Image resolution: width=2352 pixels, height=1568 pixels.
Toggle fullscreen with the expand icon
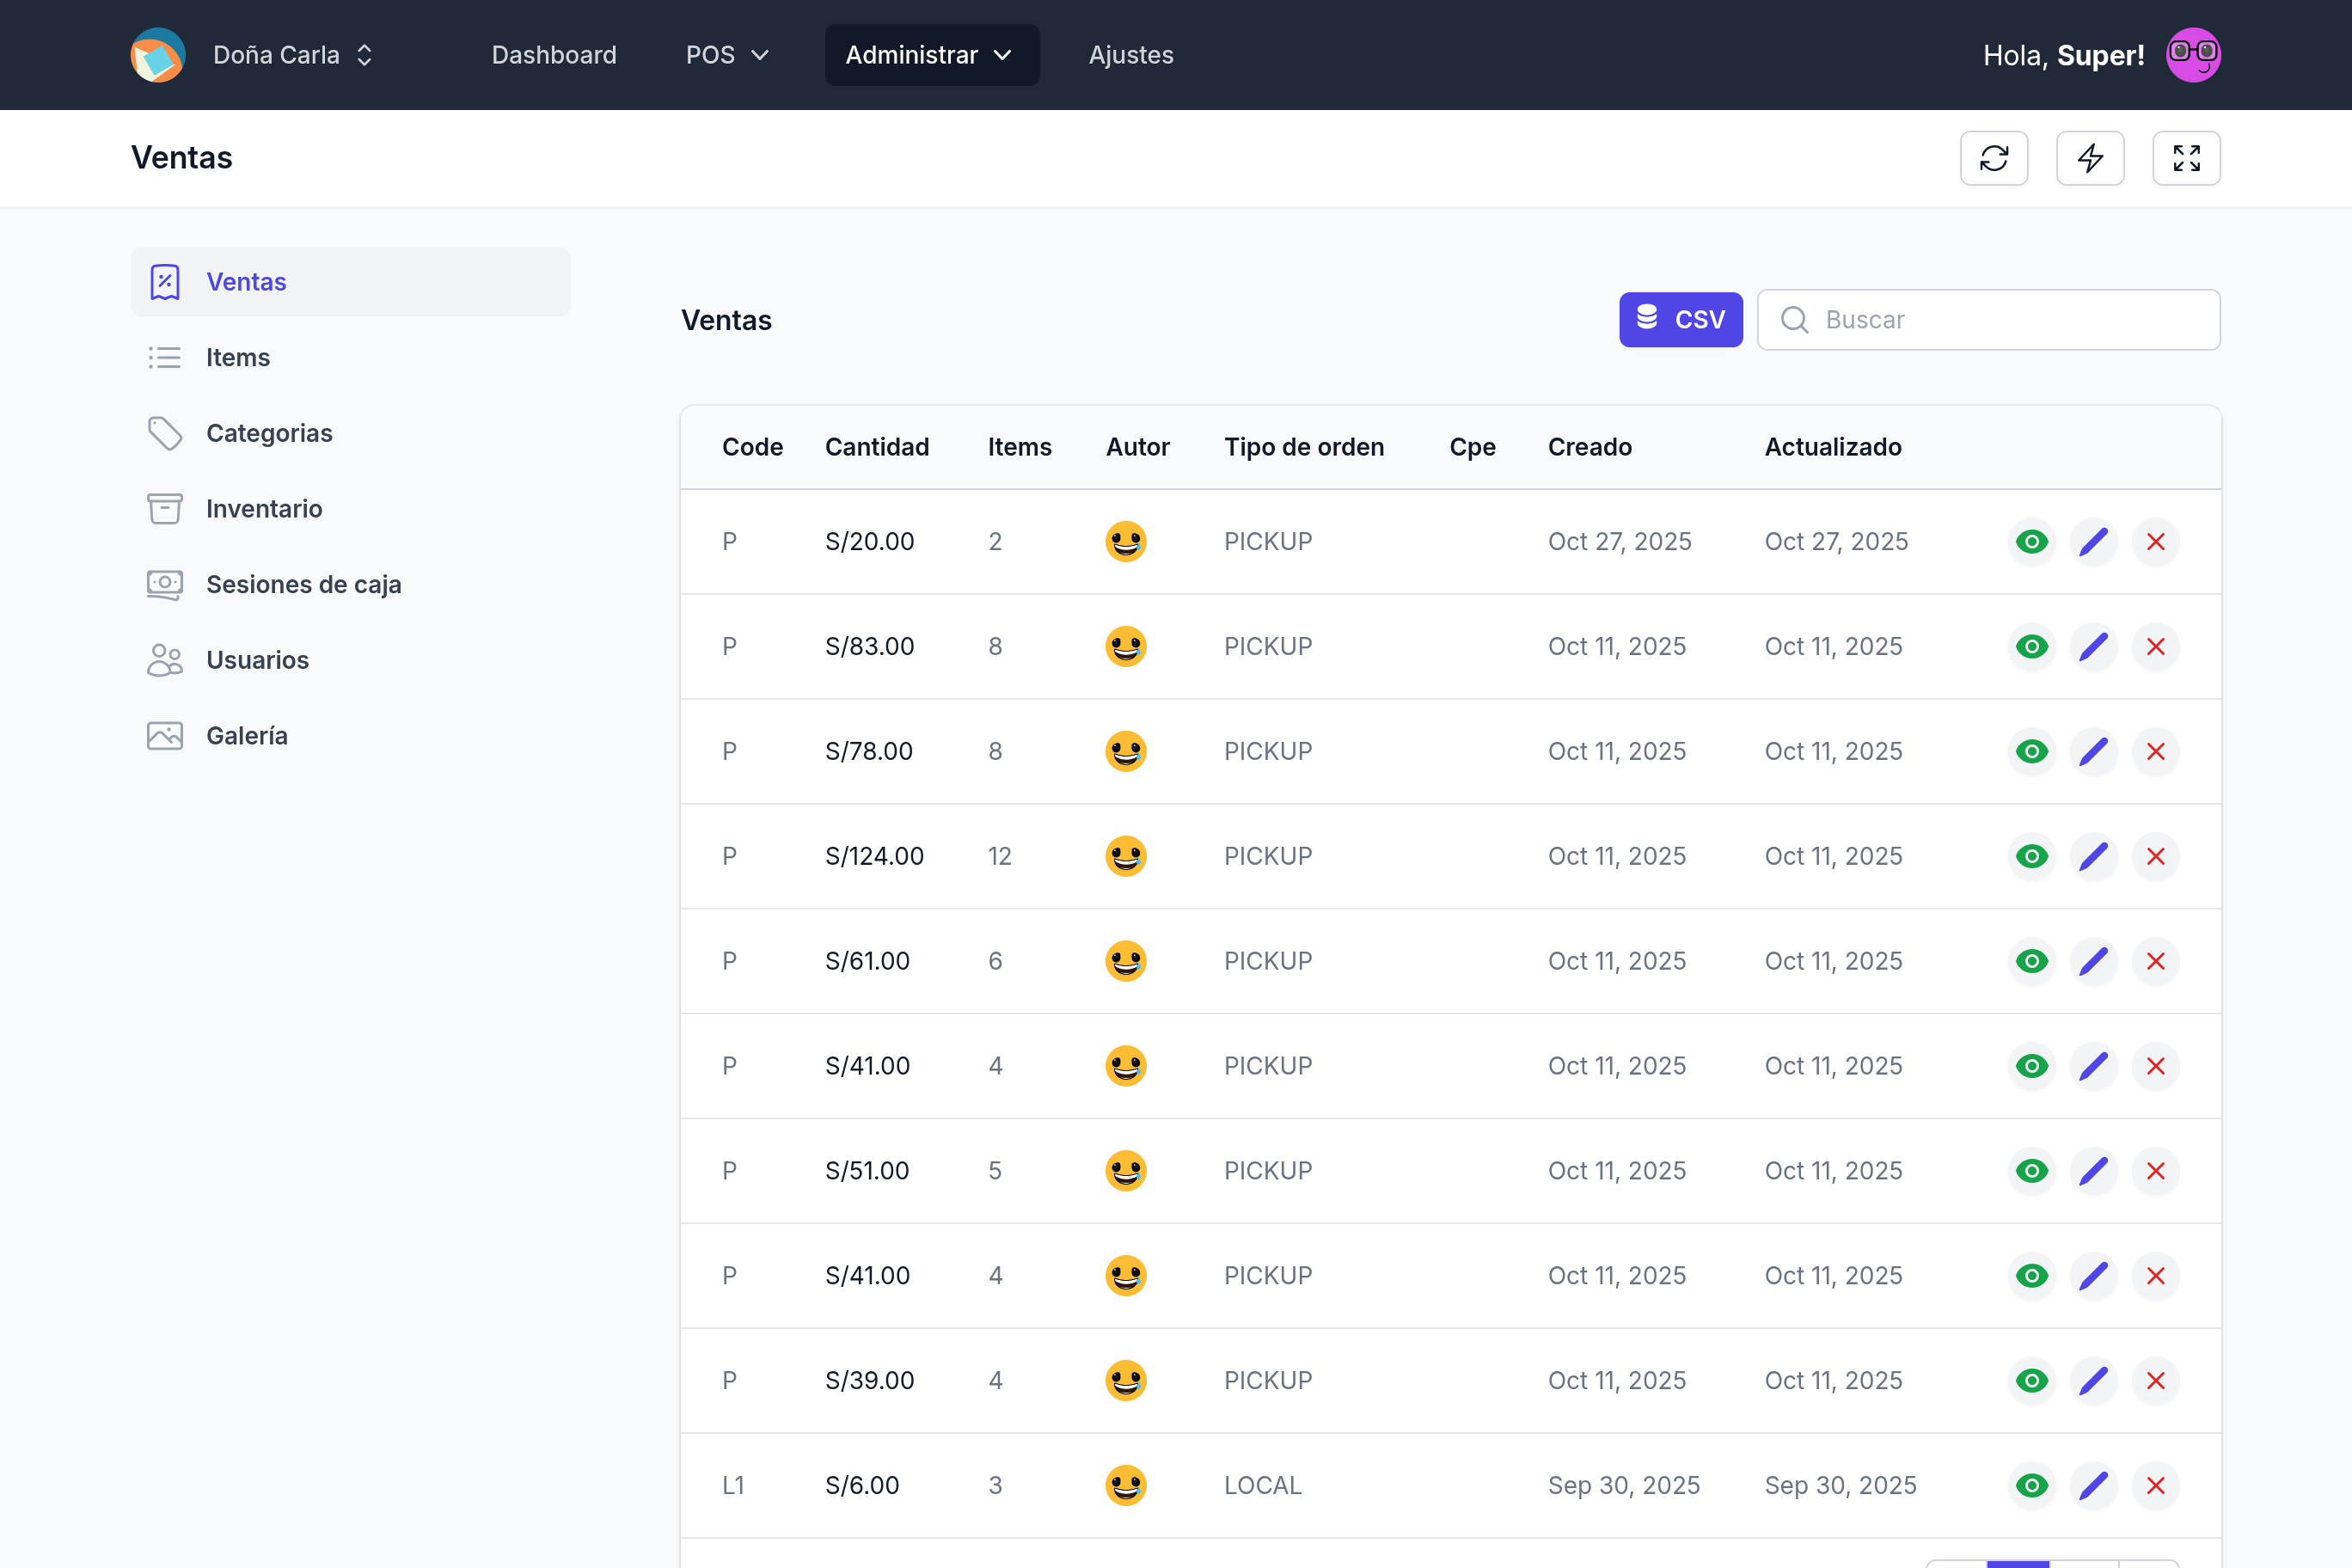point(2186,158)
